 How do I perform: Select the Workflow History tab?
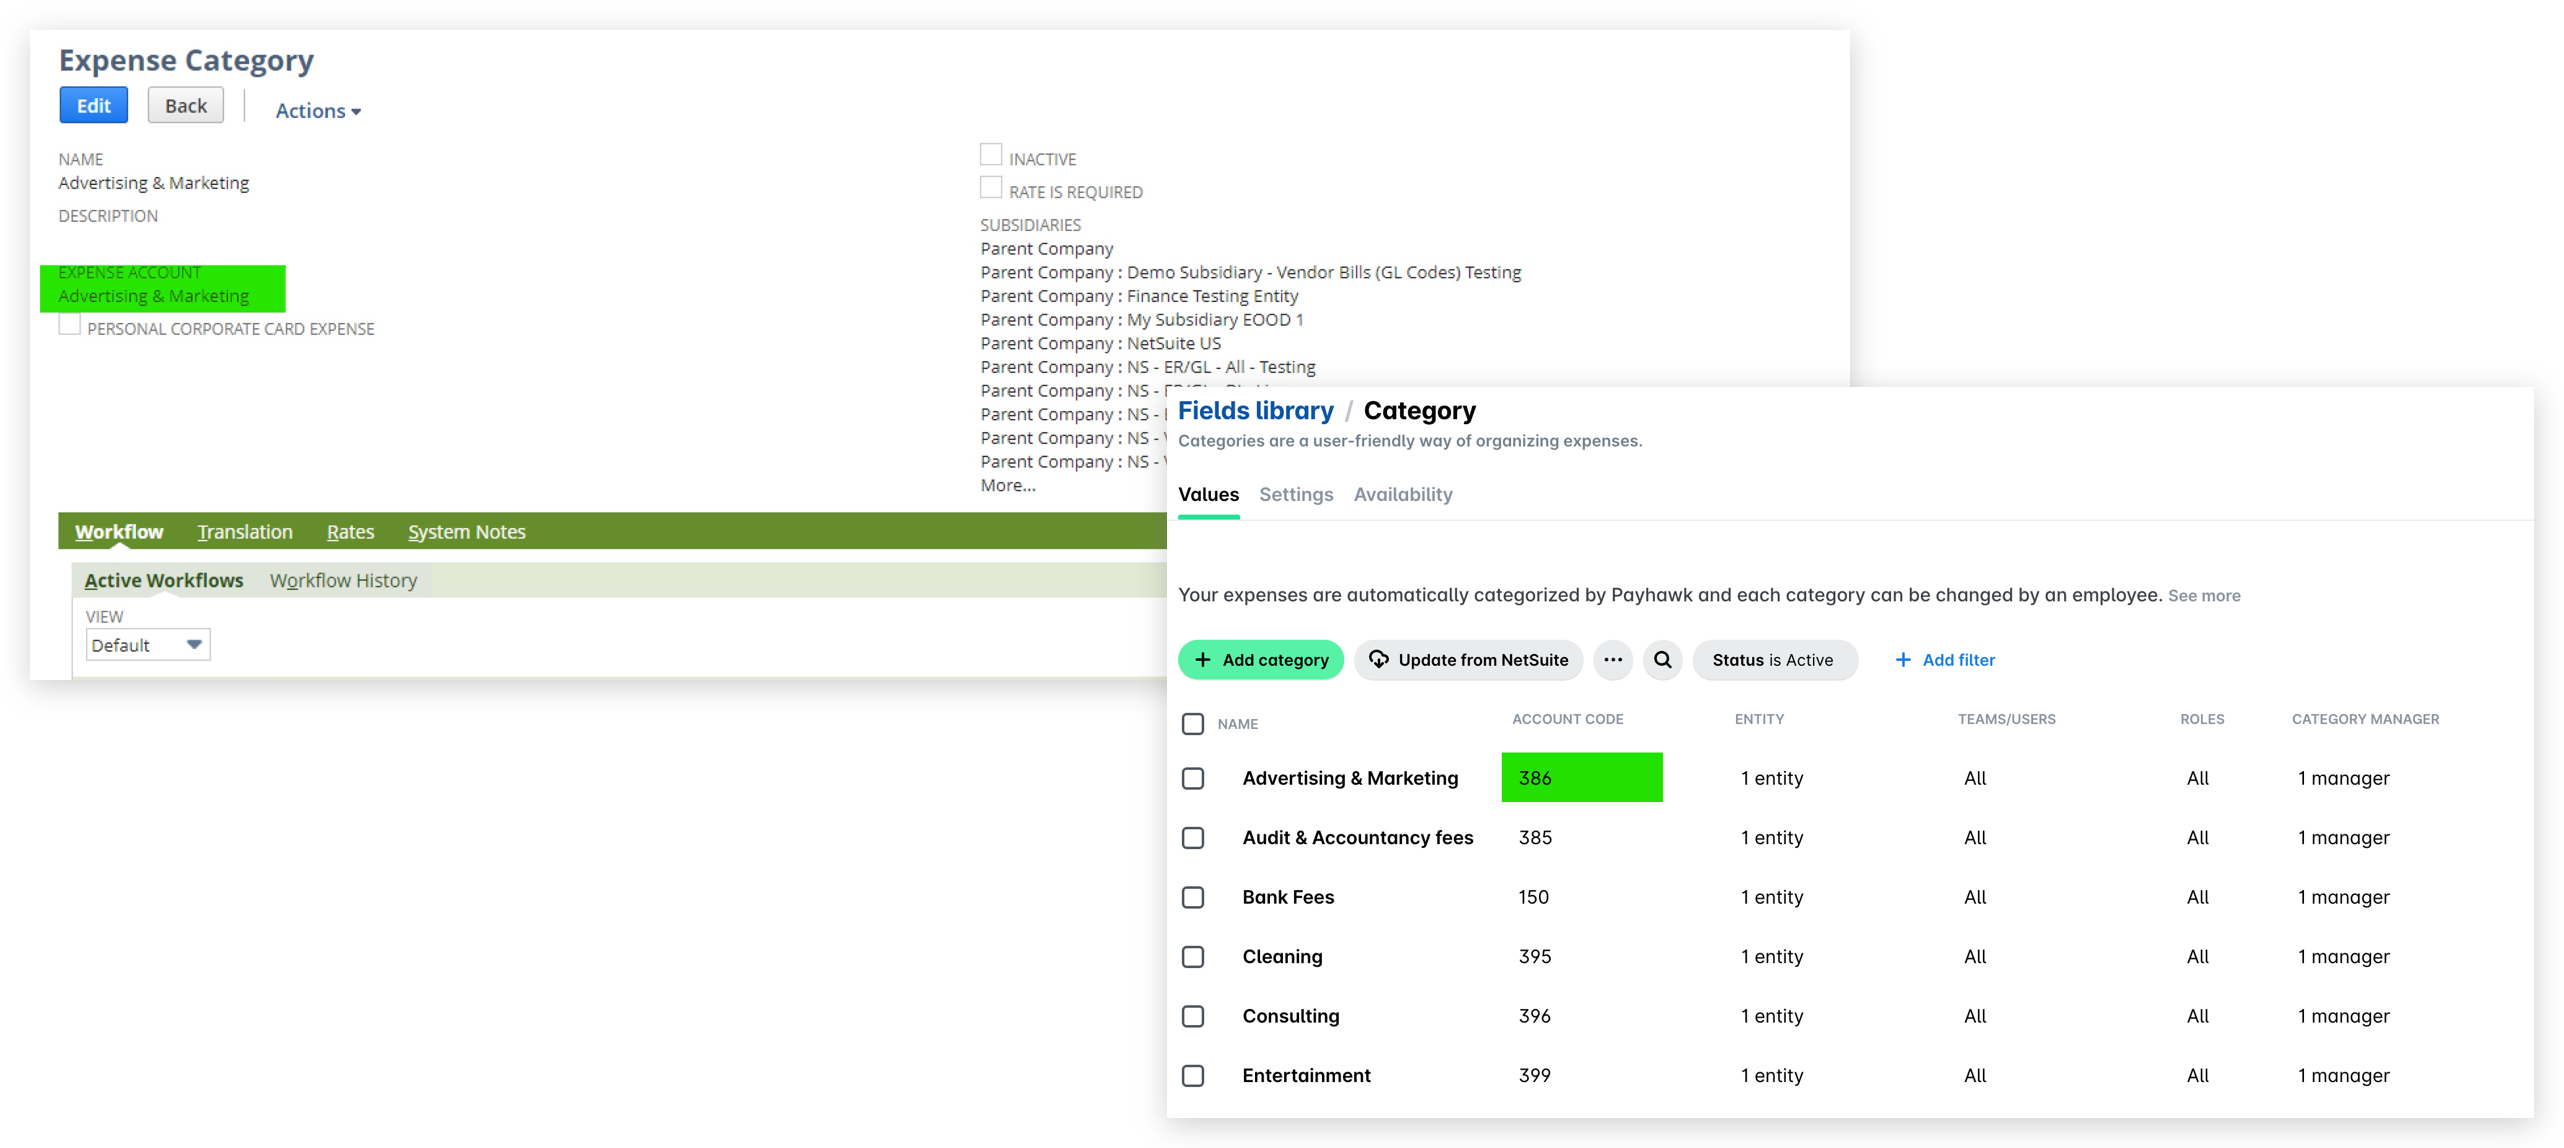click(343, 581)
